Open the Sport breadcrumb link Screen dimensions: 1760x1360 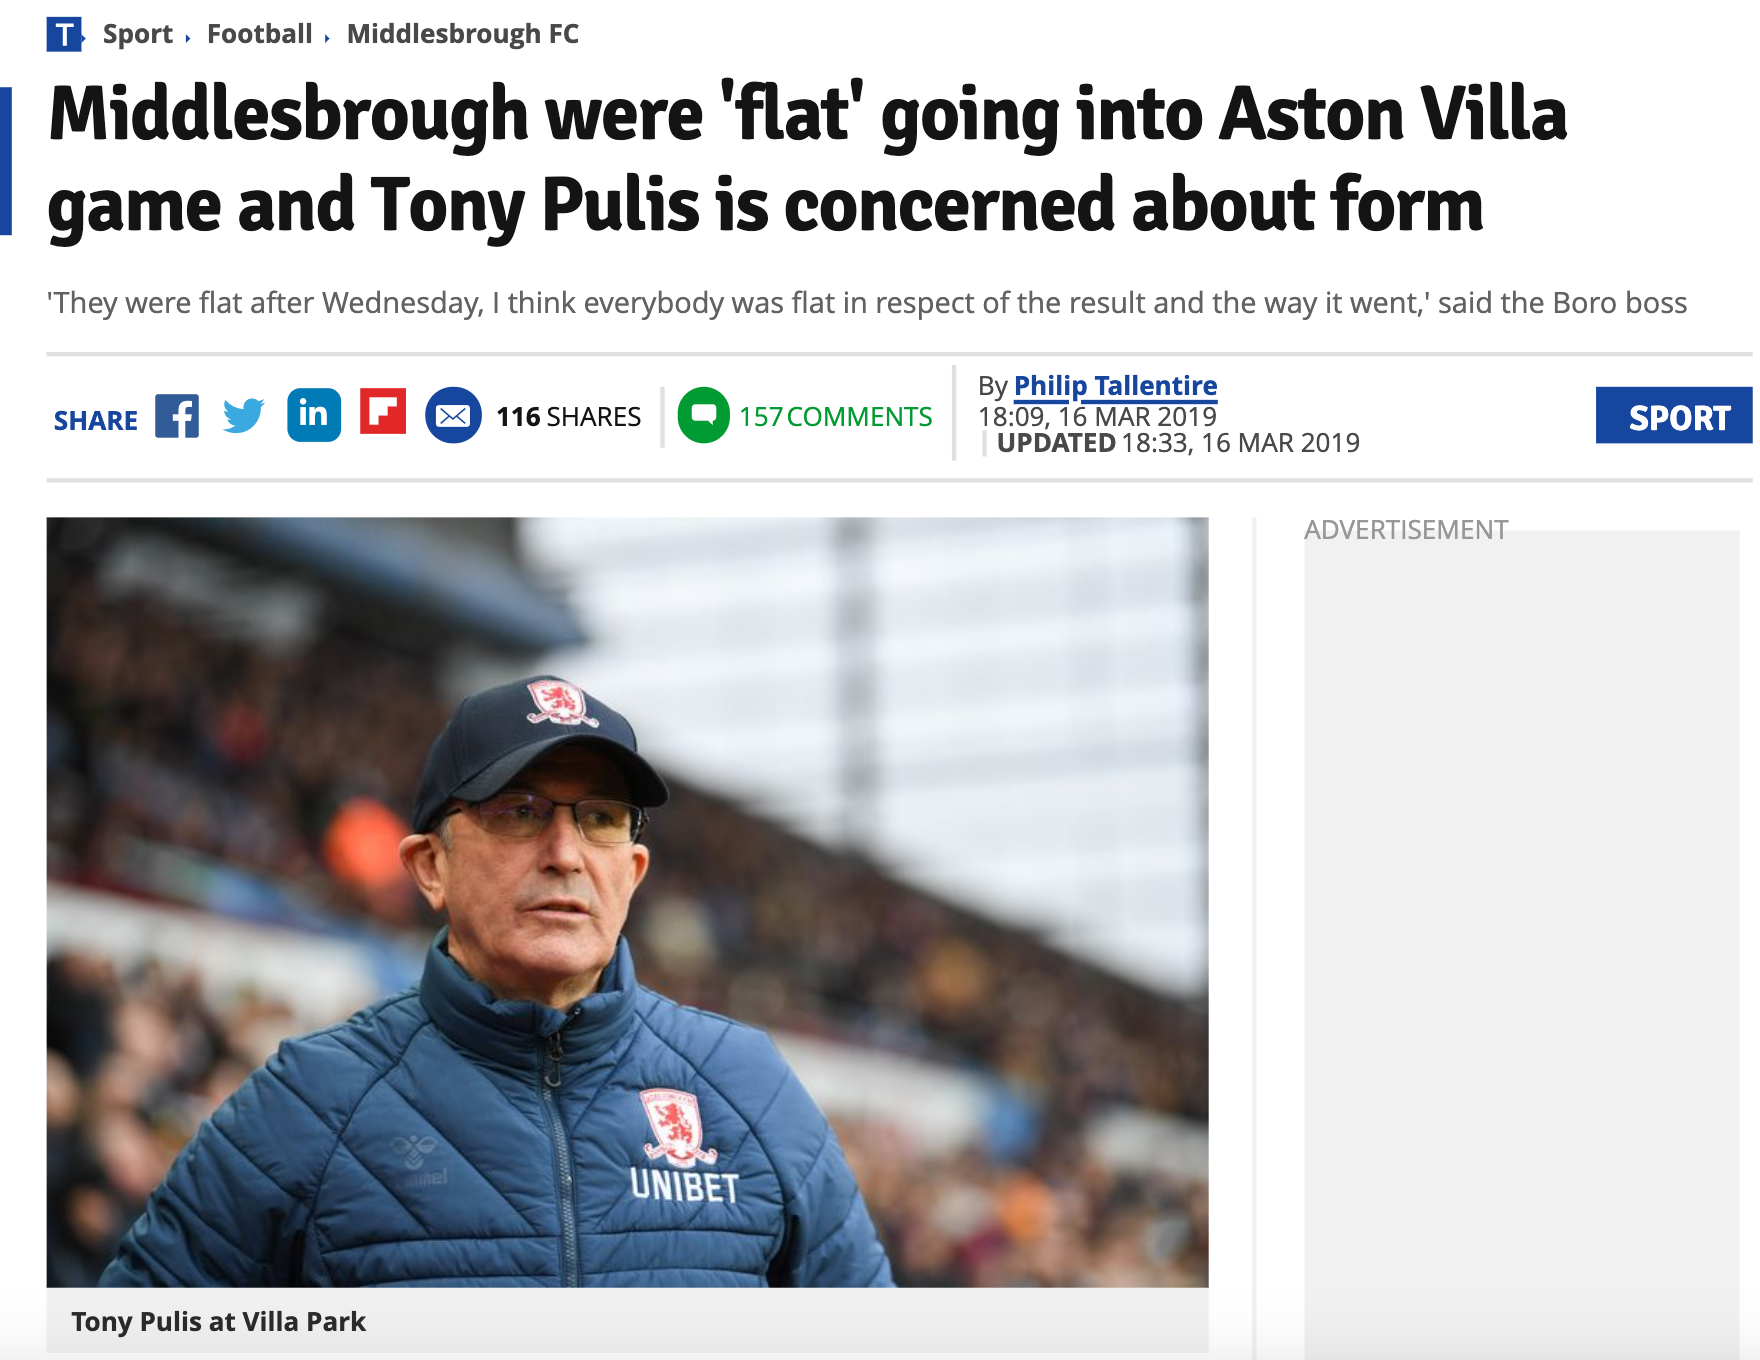pyautogui.click(x=138, y=35)
